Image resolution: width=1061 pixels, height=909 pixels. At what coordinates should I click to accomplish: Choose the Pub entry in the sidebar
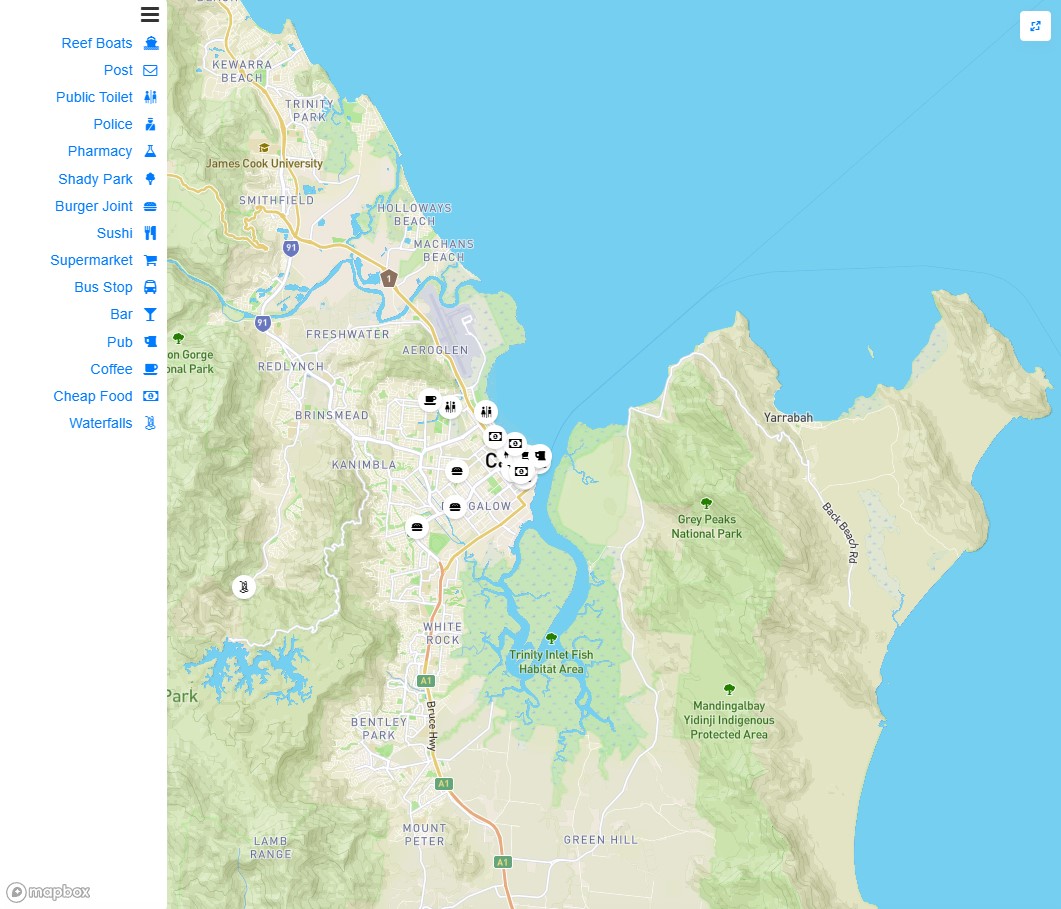pos(120,342)
